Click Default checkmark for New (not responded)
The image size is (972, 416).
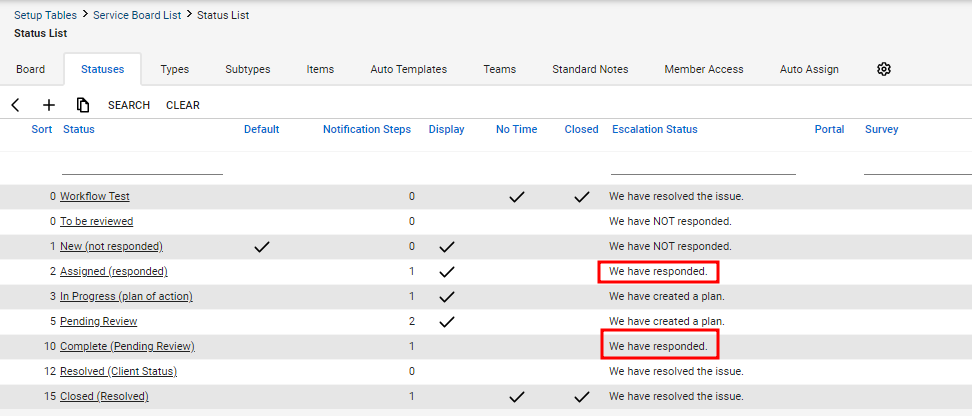262,247
